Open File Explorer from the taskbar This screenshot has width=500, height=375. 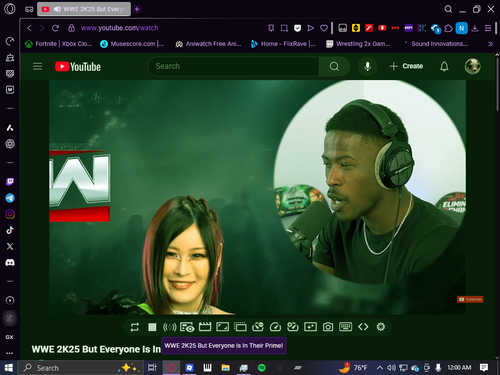(x=226, y=368)
